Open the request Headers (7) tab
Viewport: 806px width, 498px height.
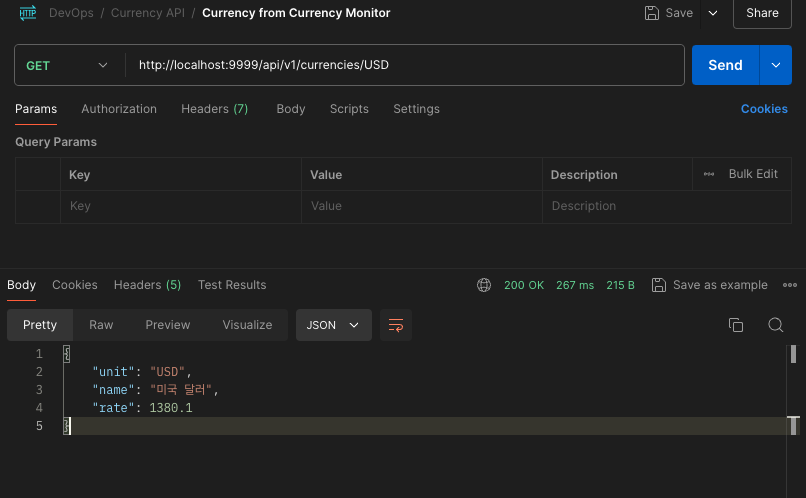(214, 109)
